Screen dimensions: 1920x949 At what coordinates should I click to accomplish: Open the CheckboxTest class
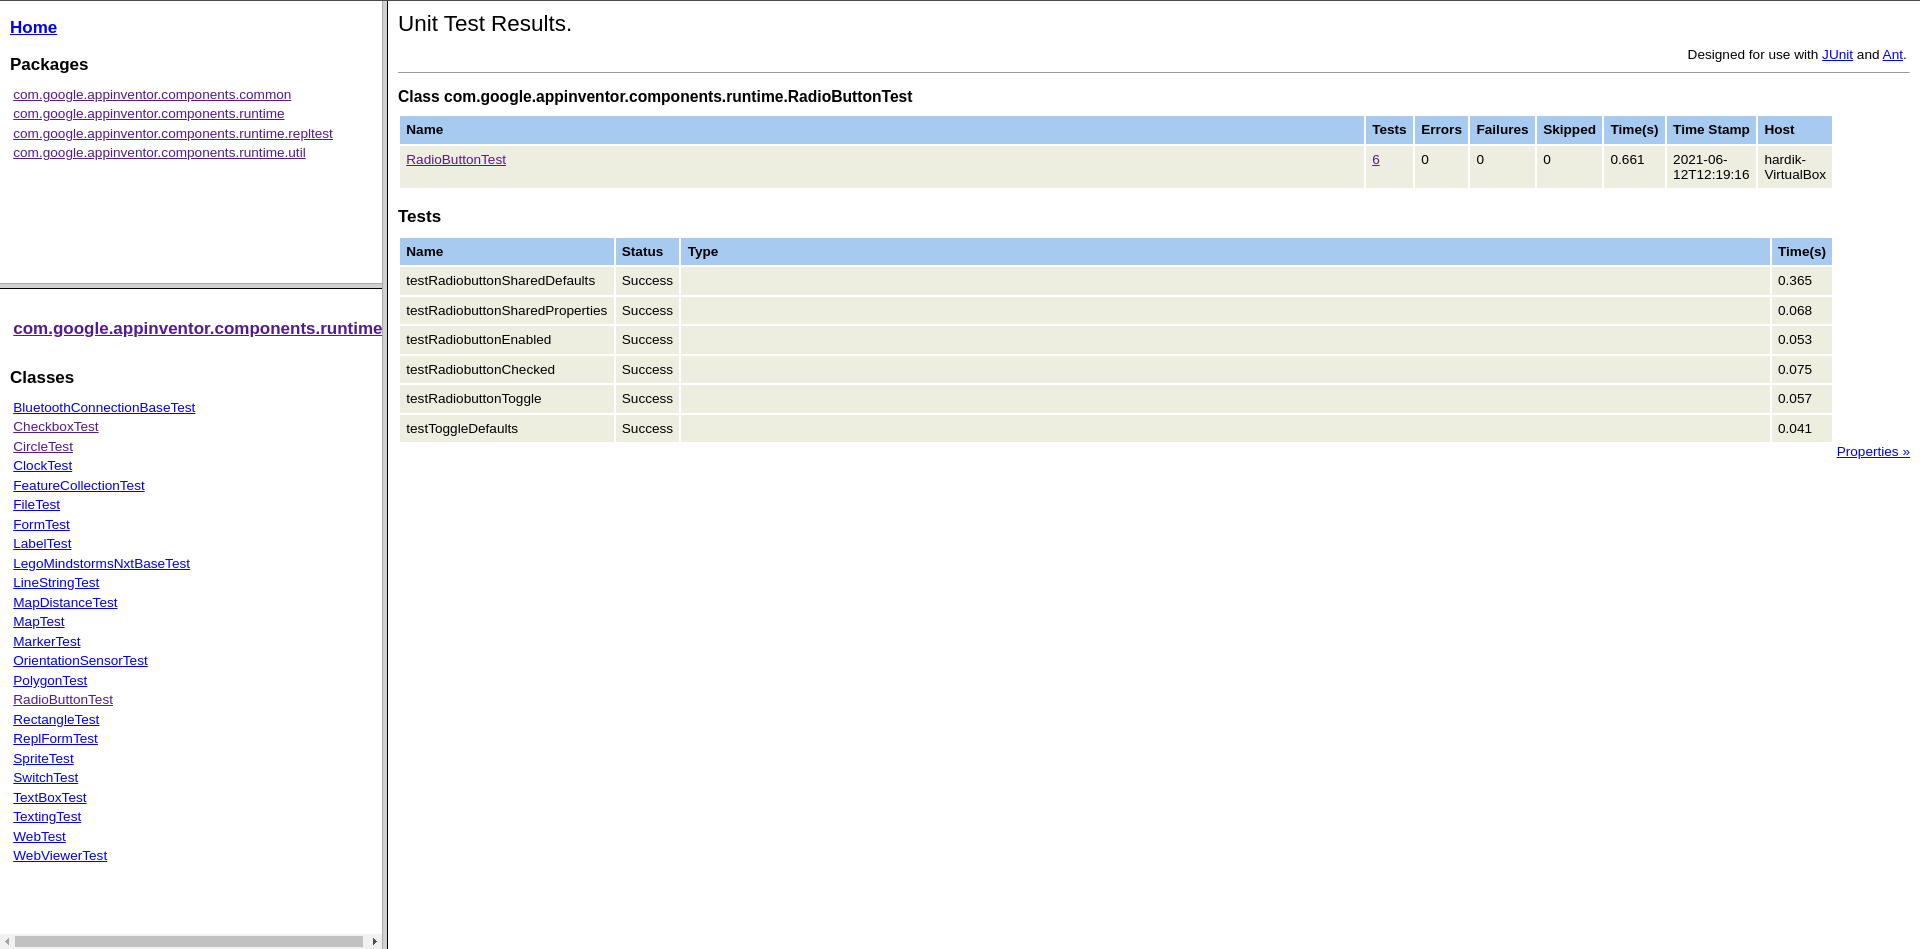pos(55,426)
